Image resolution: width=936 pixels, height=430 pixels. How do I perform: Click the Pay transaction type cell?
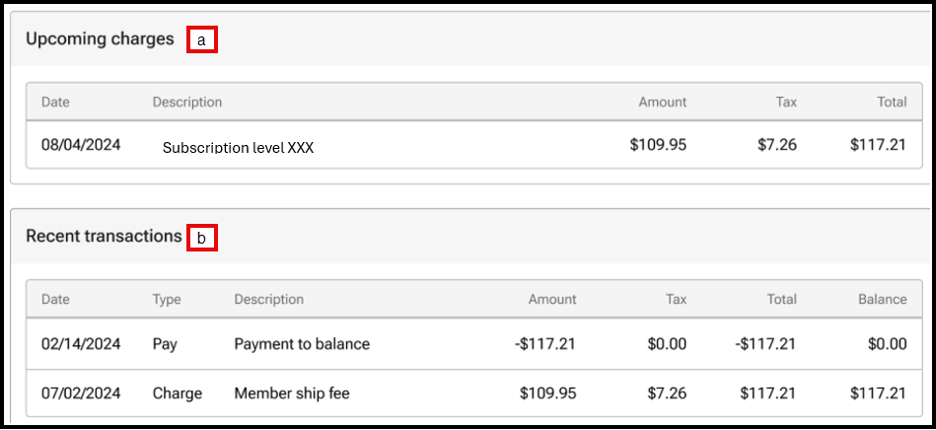pyautogui.click(x=165, y=344)
